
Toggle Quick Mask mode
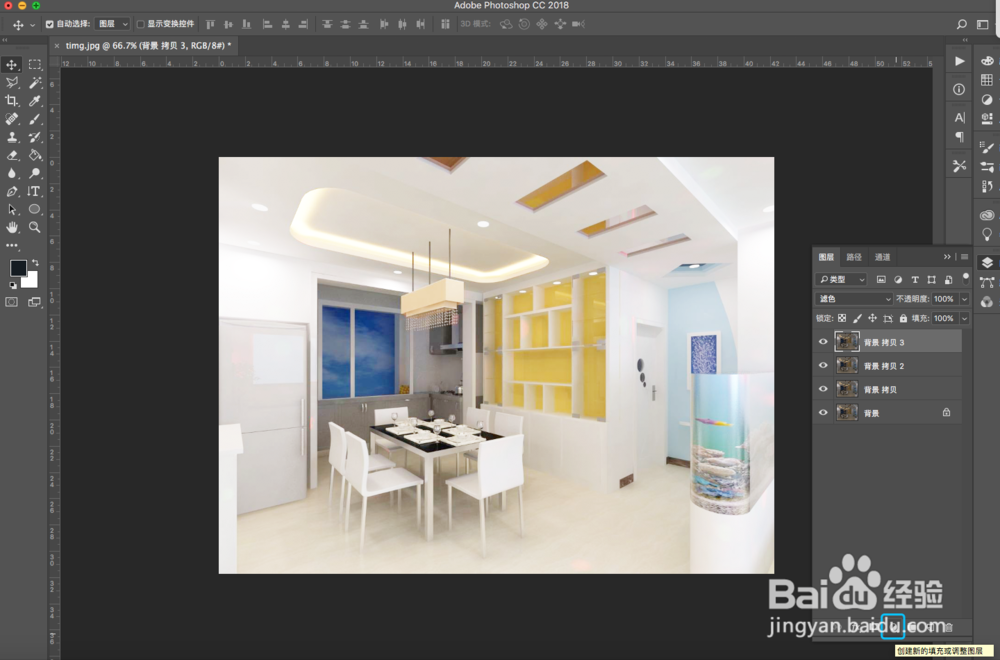[x=11, y=302]
